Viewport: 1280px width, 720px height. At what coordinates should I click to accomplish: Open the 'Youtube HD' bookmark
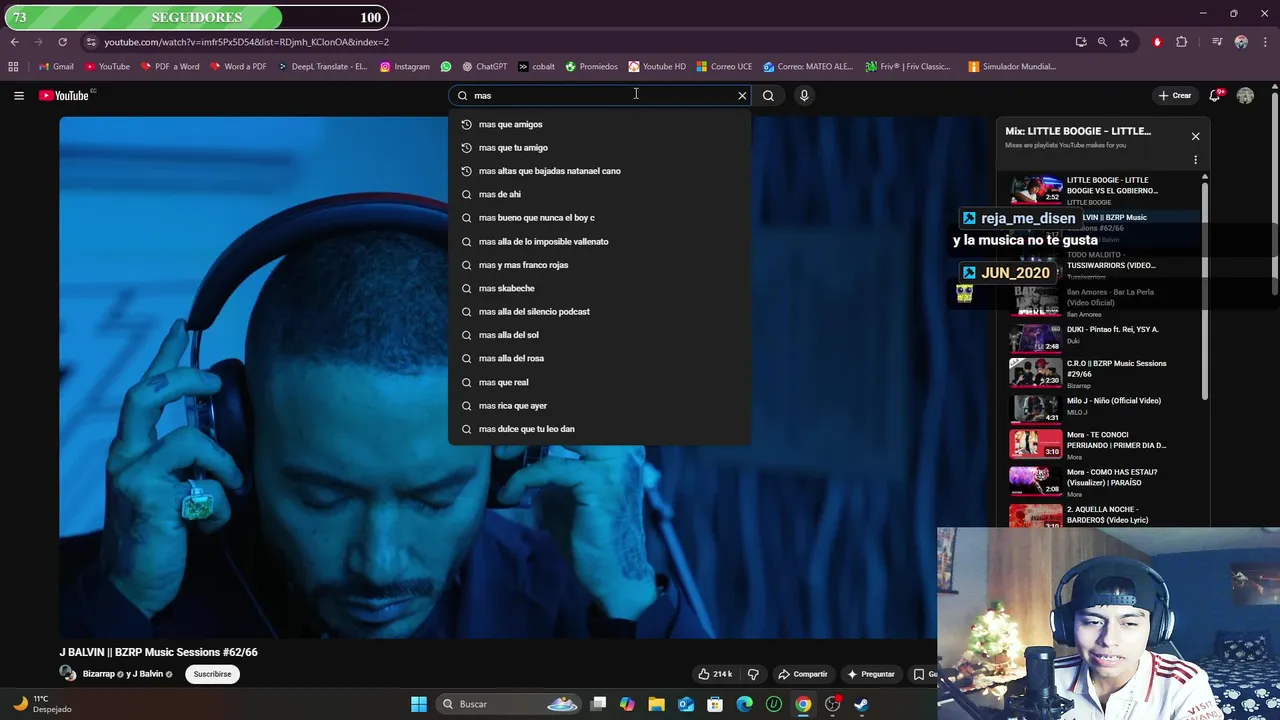(x=657, y=67)
